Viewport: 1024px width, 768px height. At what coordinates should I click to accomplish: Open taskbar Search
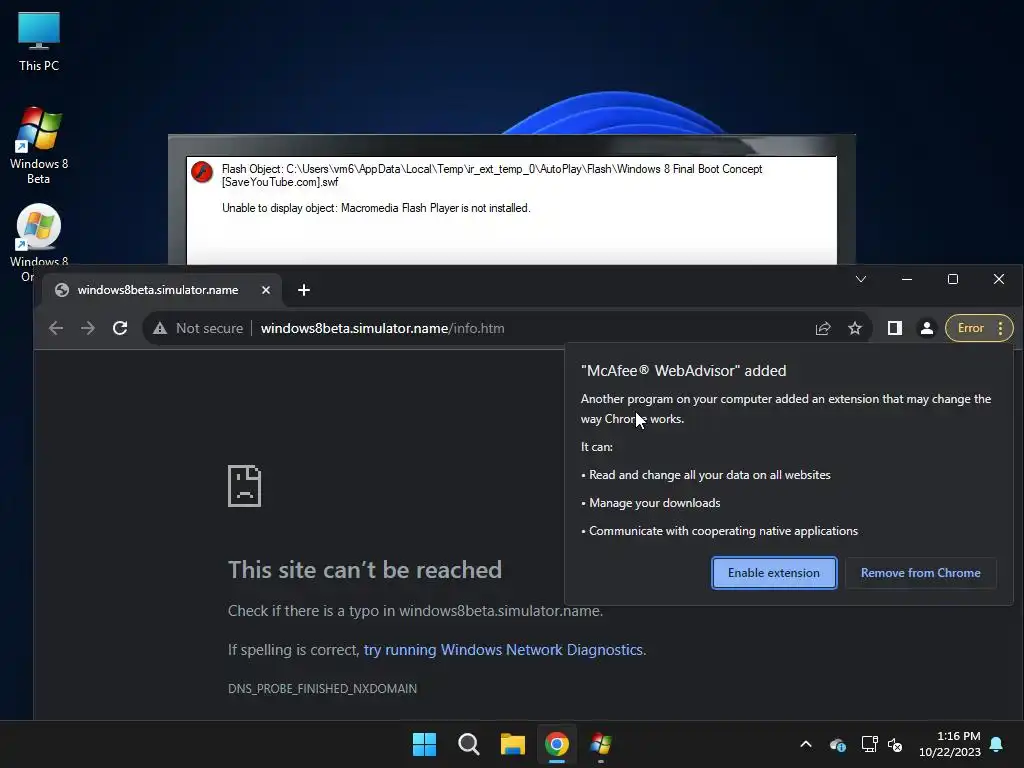coord(468,744)
